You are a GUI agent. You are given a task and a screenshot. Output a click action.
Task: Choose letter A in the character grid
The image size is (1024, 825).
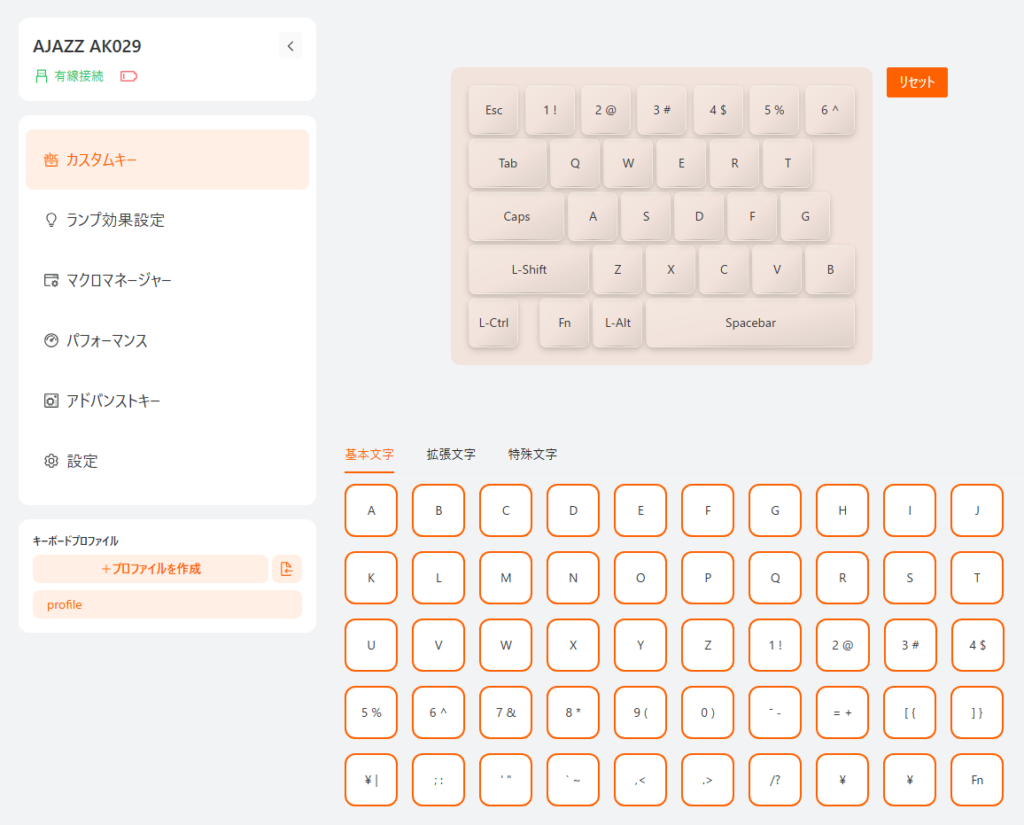tap(371, 510)
